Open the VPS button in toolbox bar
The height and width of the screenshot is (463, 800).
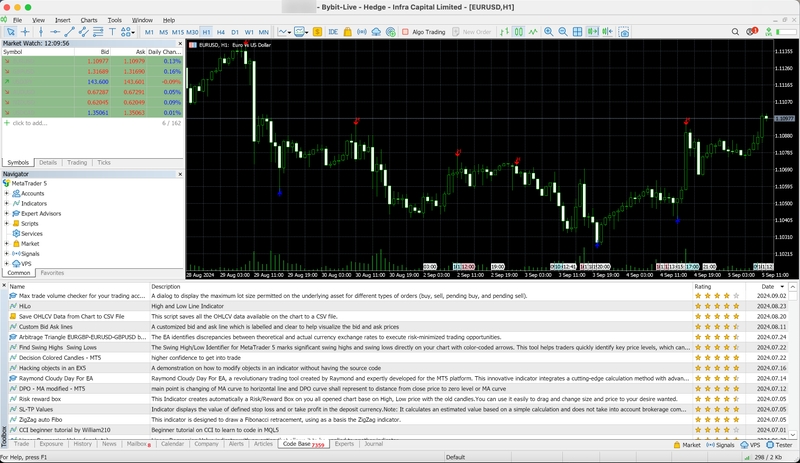click(x=751, y=445)
